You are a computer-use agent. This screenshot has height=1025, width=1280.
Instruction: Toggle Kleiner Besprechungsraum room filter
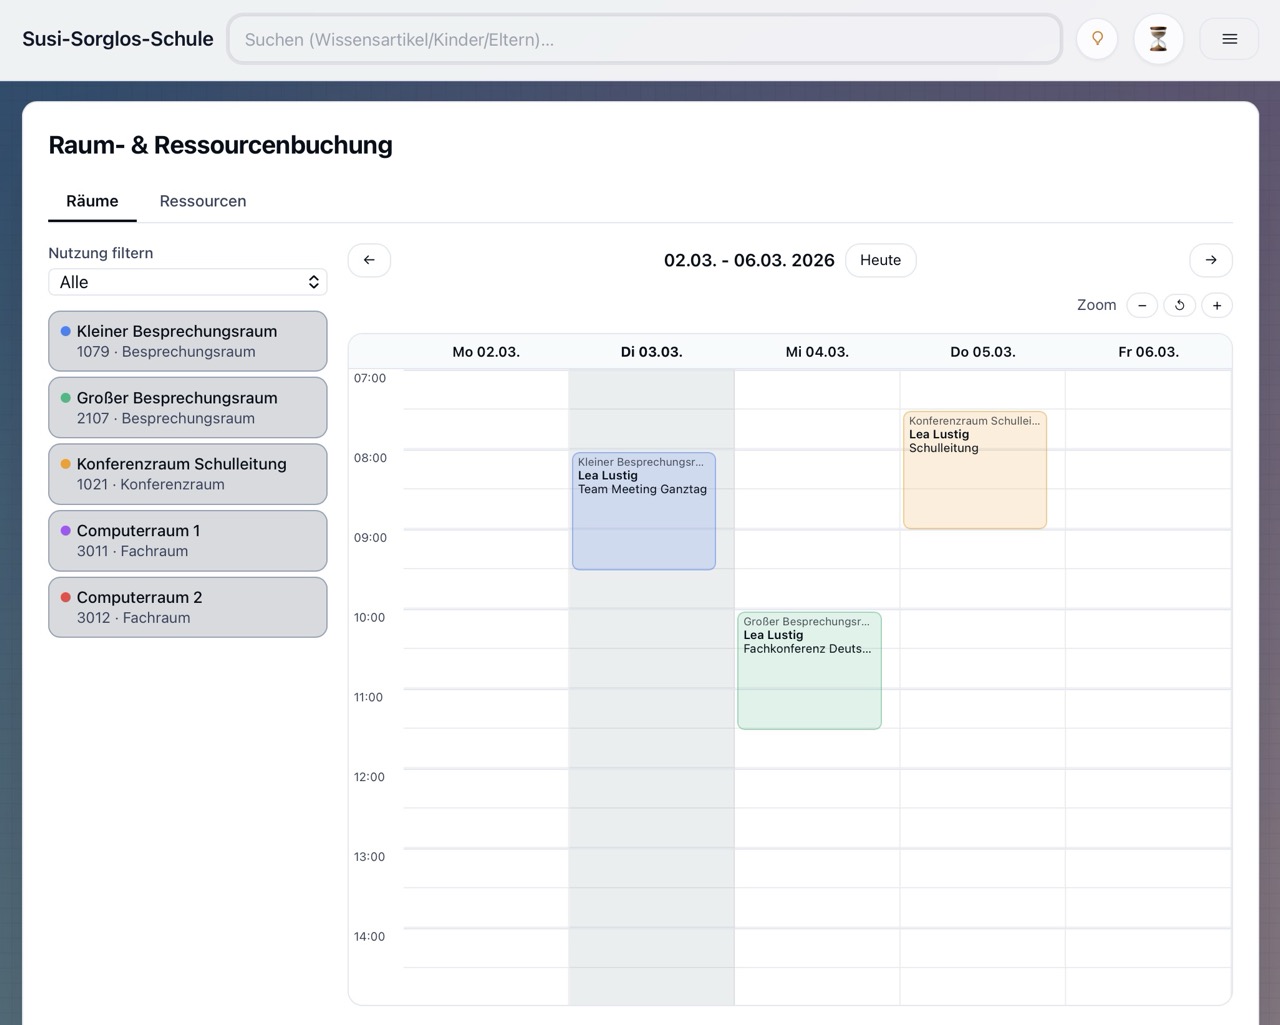coord(188,341)
